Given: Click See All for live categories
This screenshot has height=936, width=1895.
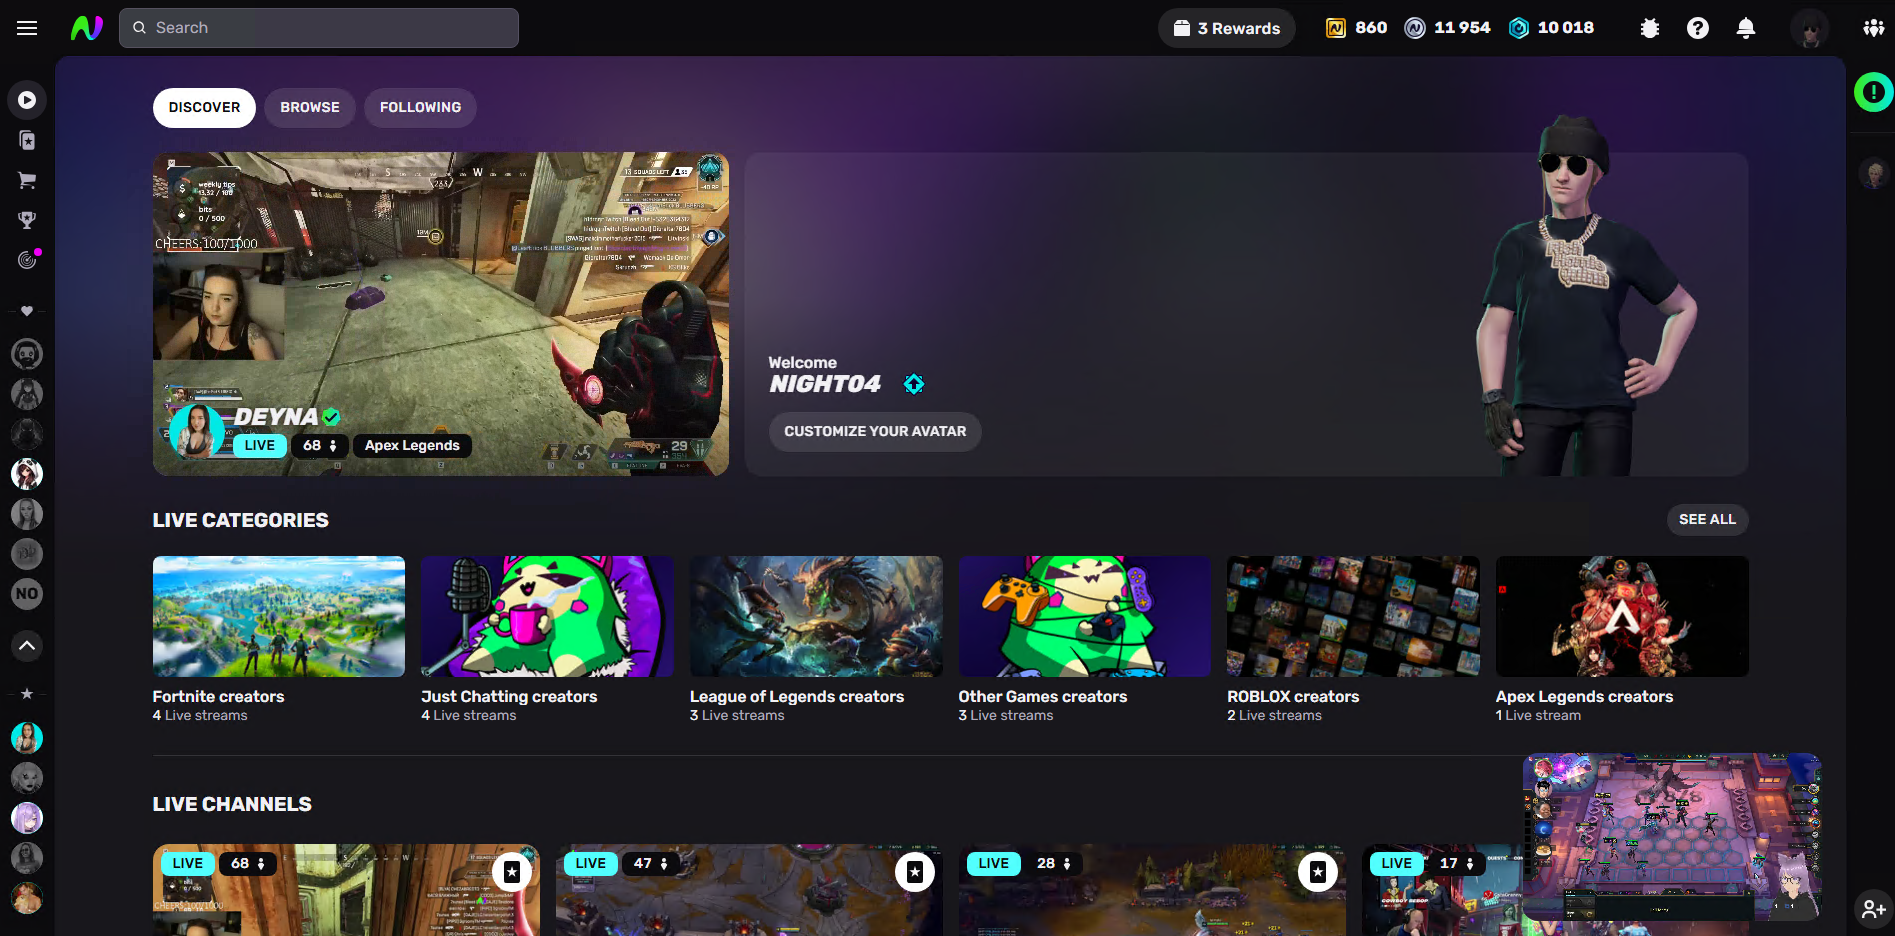Looking at the screenshot, I should (x=1707, y=520).
